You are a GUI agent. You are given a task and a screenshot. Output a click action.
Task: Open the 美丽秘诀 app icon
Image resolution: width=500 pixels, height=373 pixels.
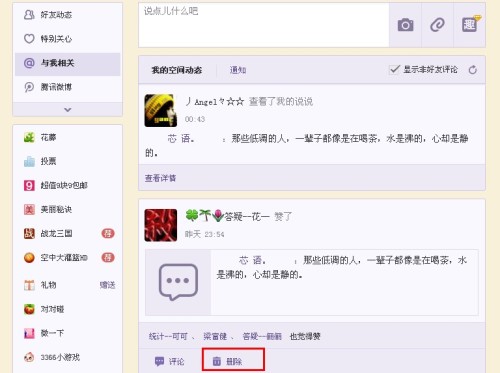pyautogui.click(x=29, y=209)
